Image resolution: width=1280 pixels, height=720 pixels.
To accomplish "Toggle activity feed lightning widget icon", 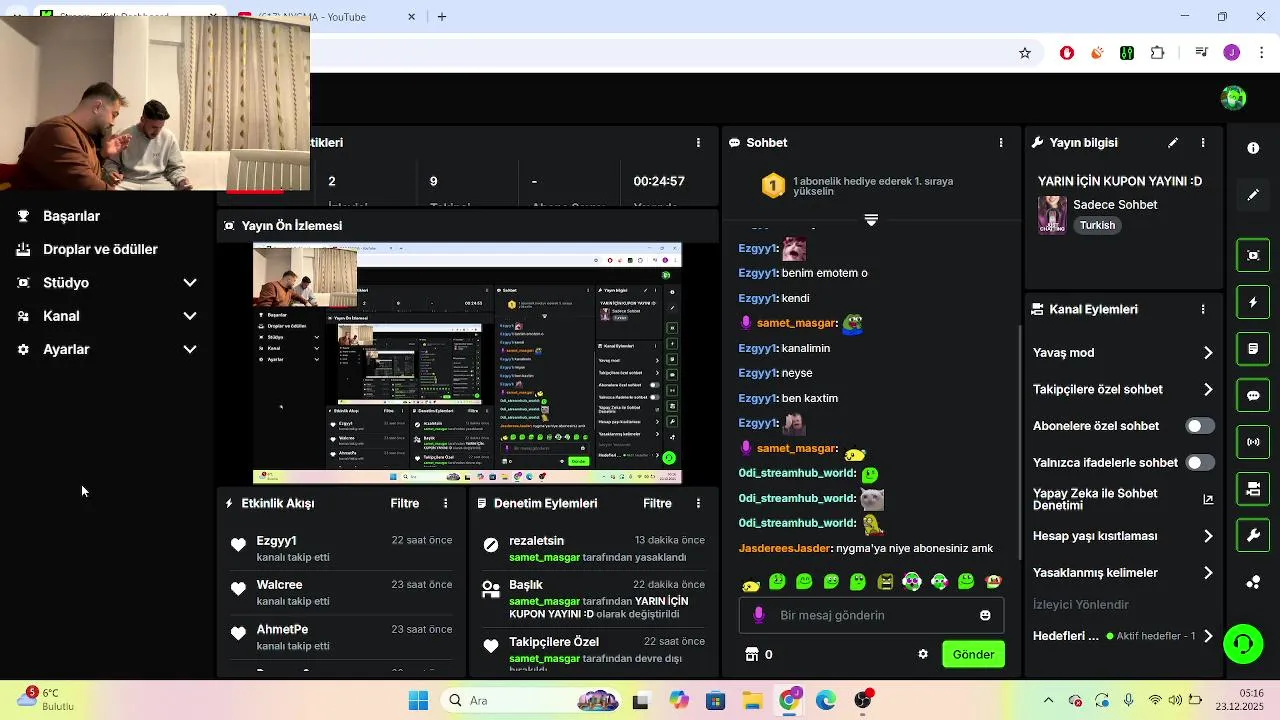I will coord(1253,302).
